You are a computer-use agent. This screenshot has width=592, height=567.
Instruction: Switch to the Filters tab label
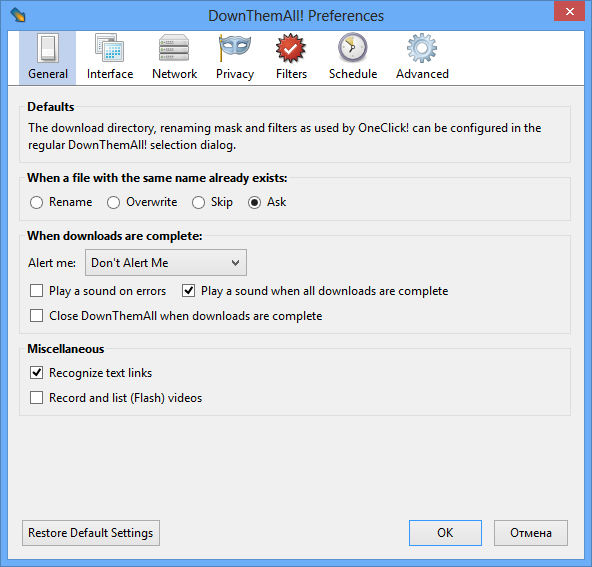click(x=291, y=74)
